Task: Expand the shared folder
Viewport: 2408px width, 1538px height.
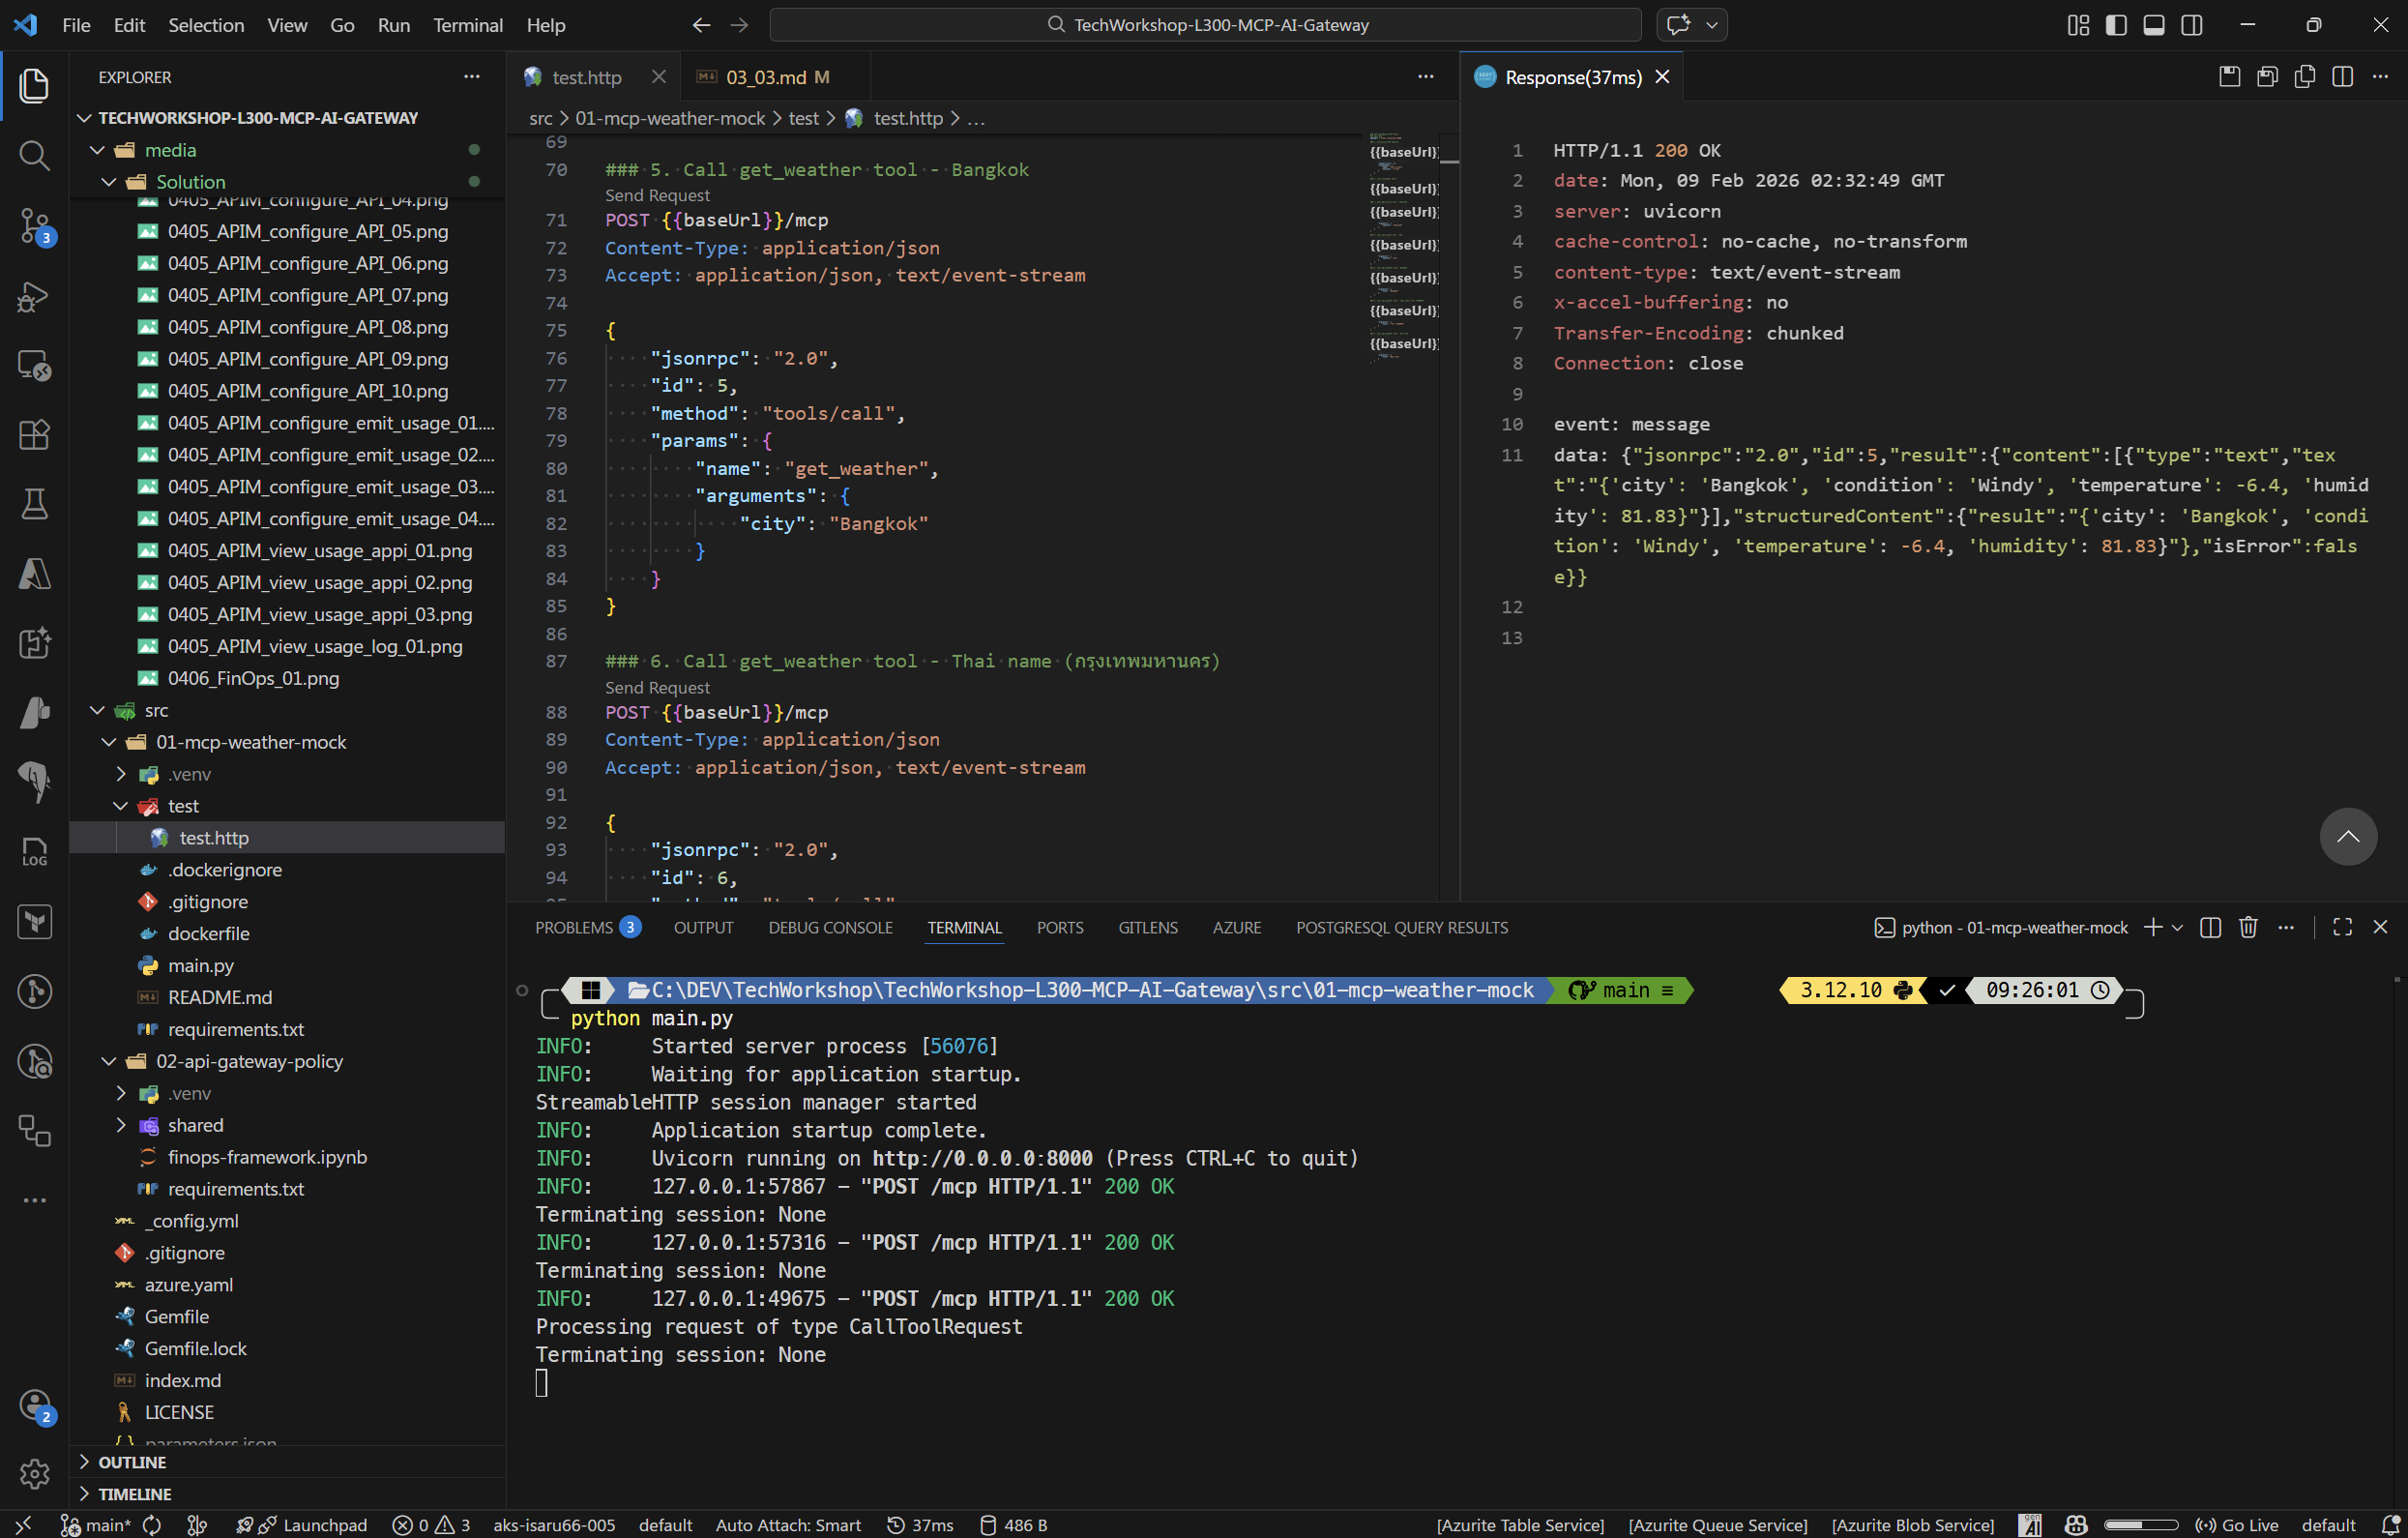Action: [x=121, y=1125]
